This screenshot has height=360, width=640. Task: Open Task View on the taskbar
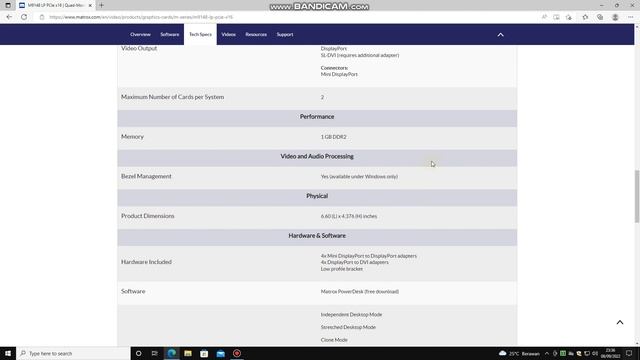tap(155, 353)
